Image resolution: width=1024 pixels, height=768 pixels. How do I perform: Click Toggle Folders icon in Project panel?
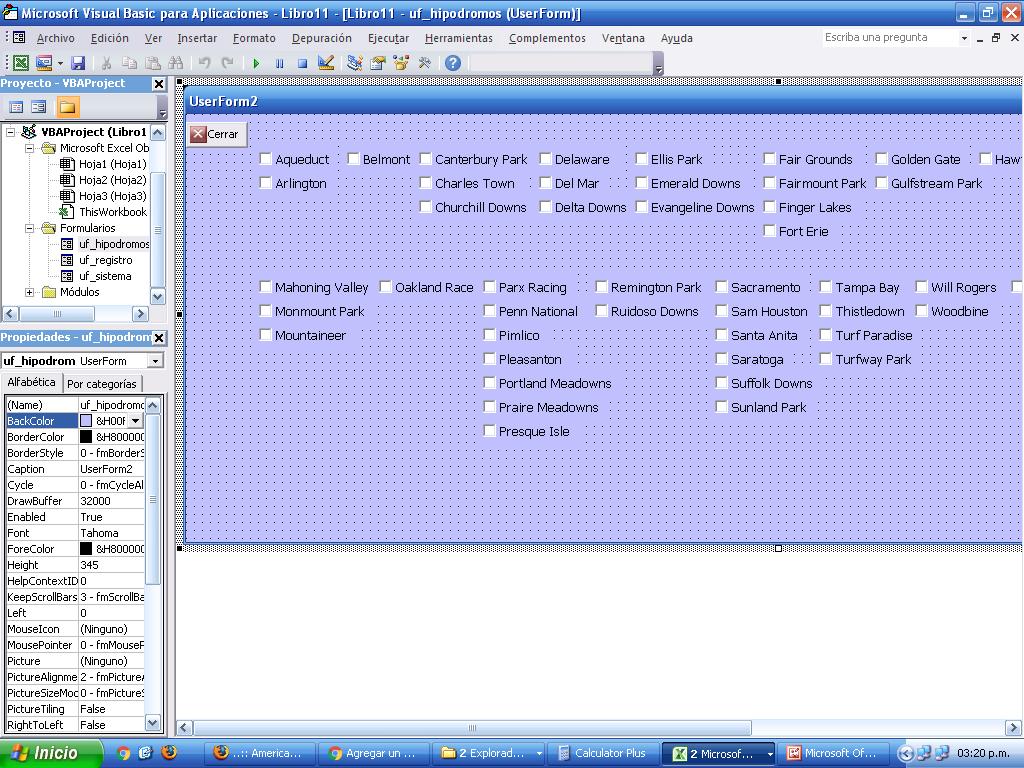point(67,106)
